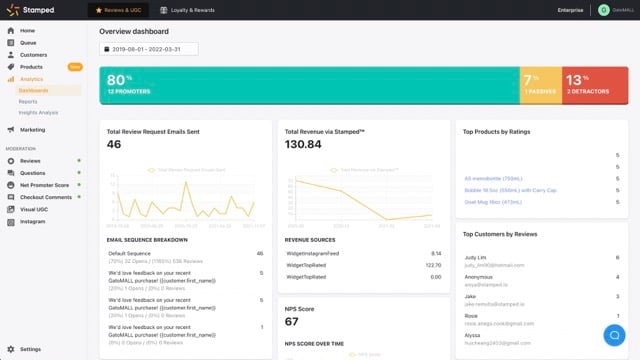Switch to Loyalty & Rewards tab
Image resolution: width=640 pixels, height=360 pixels.
187,10
